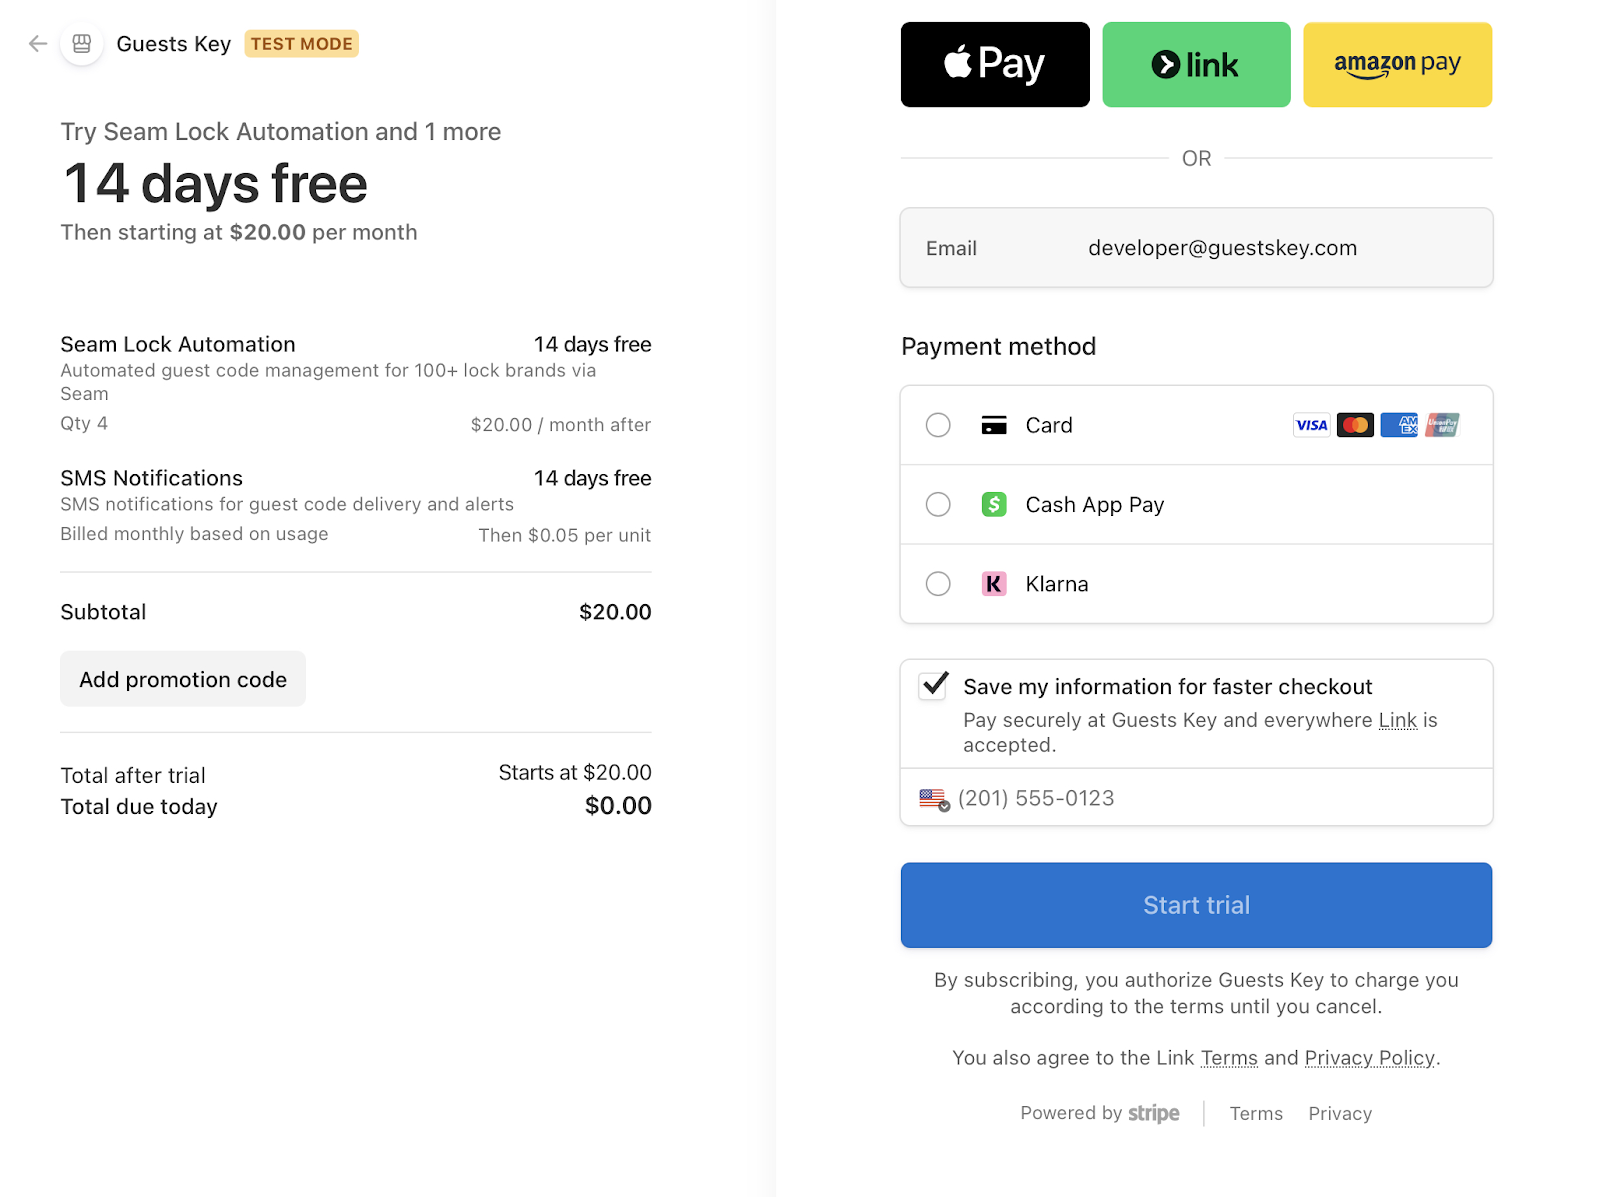Open the Privacy Policy link

[x=1369, y=1057]
